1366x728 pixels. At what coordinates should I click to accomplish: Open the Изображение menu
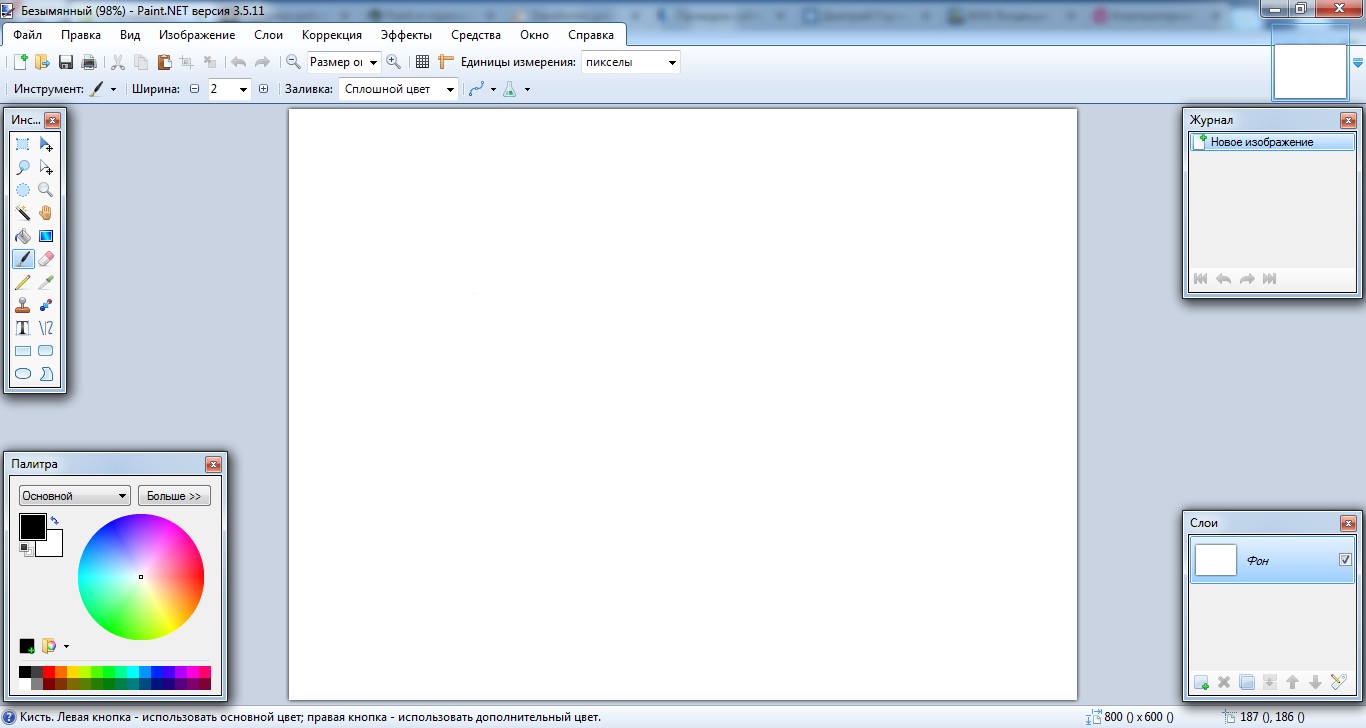(197, 35)
